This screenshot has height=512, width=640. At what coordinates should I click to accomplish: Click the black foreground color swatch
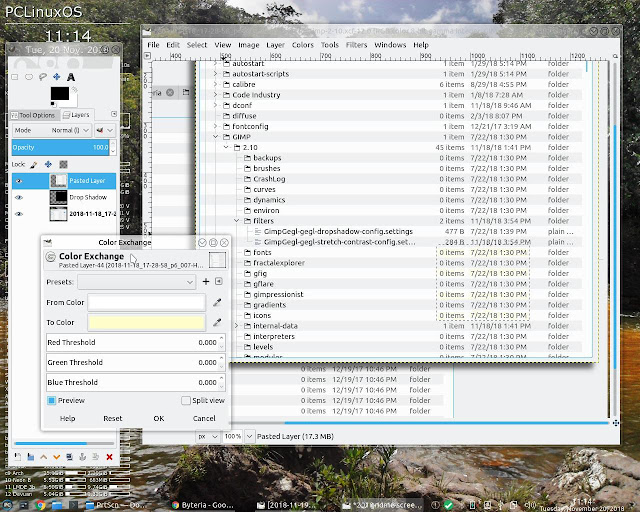(x=60, y=93)
